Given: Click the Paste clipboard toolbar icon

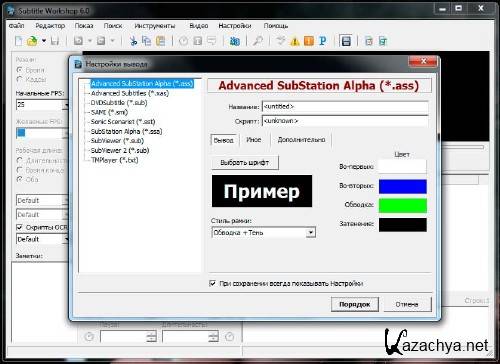Looking at the screenshot, I should (x=161, y=41).
